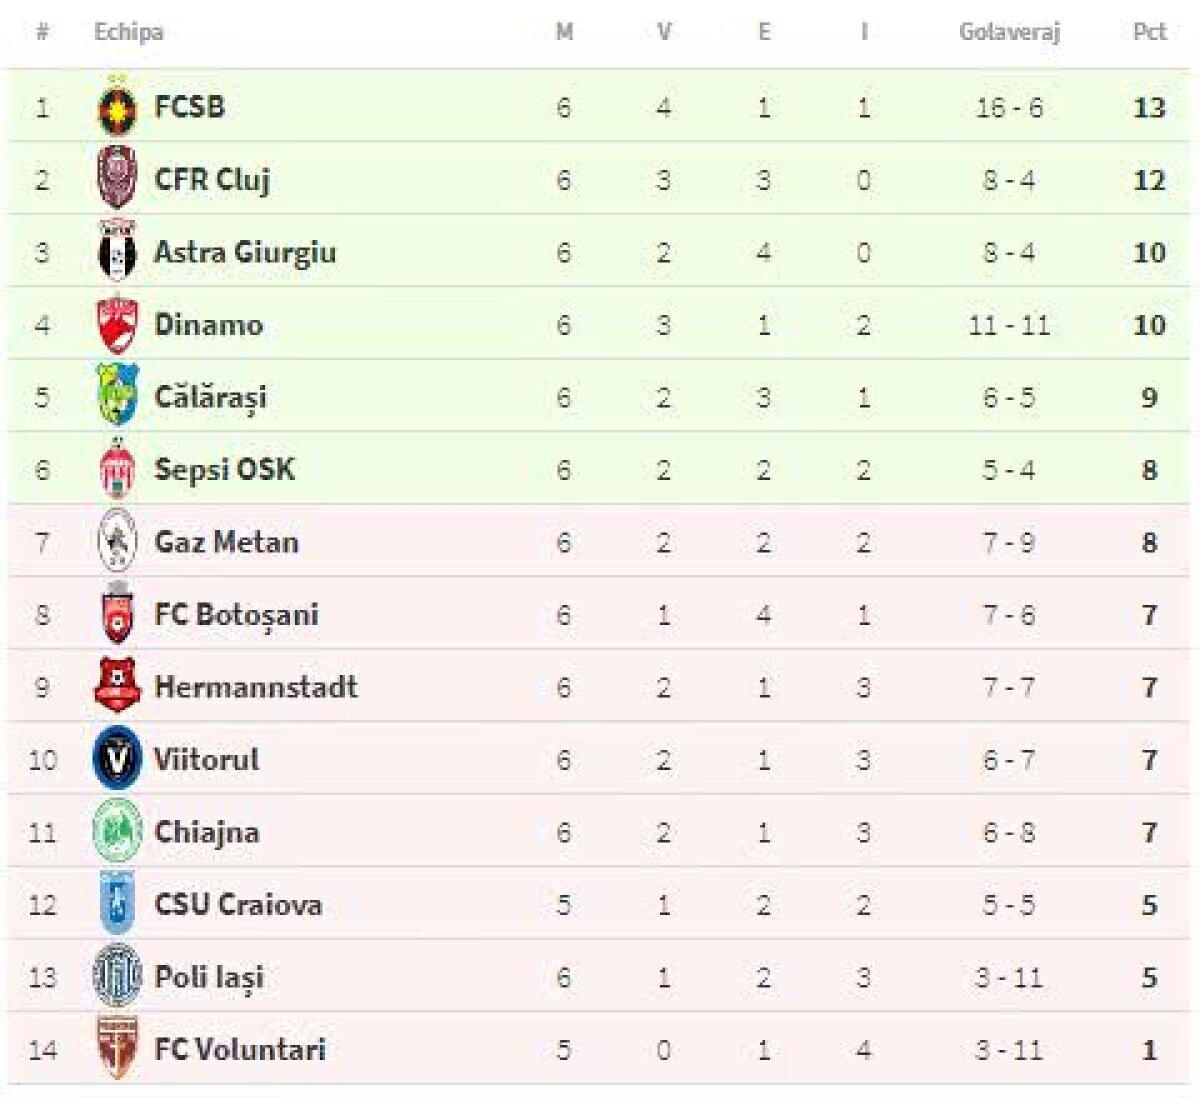Viewport: 1200px width, 1100px height.
Task: Click the Poli Iași club logo
Action: point(117,976)
